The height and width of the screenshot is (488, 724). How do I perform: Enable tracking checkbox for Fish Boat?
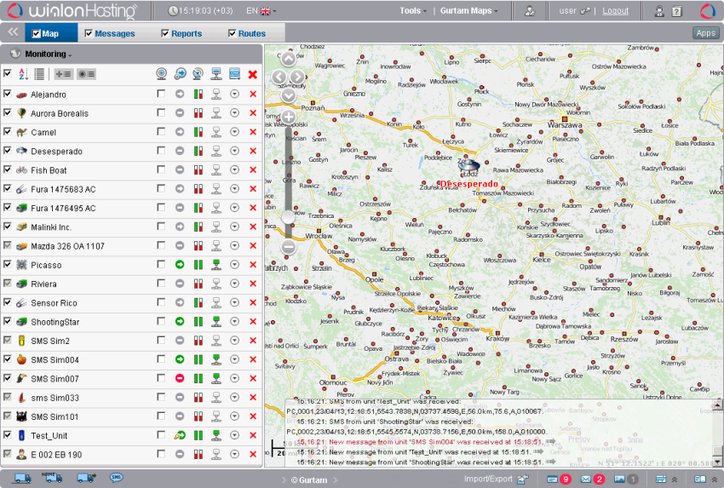[160, 170]
